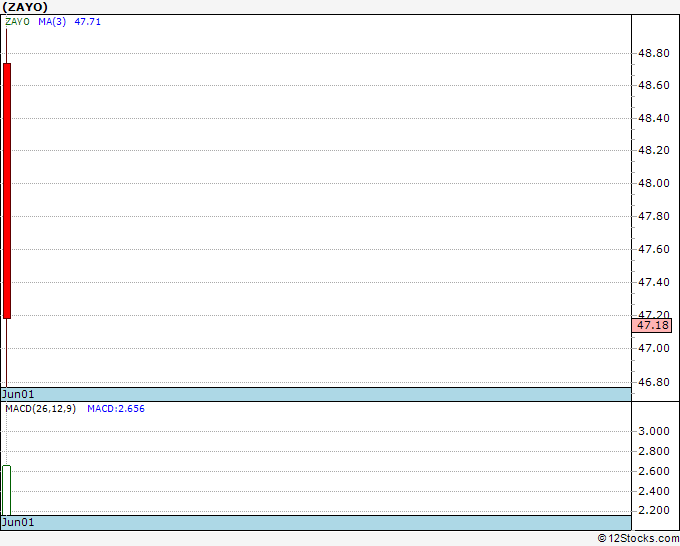Image resolution: width=680 pixels, height=546 pixels.
Task: Click the red ZAYO candlestick body
Action: (7, 191)
